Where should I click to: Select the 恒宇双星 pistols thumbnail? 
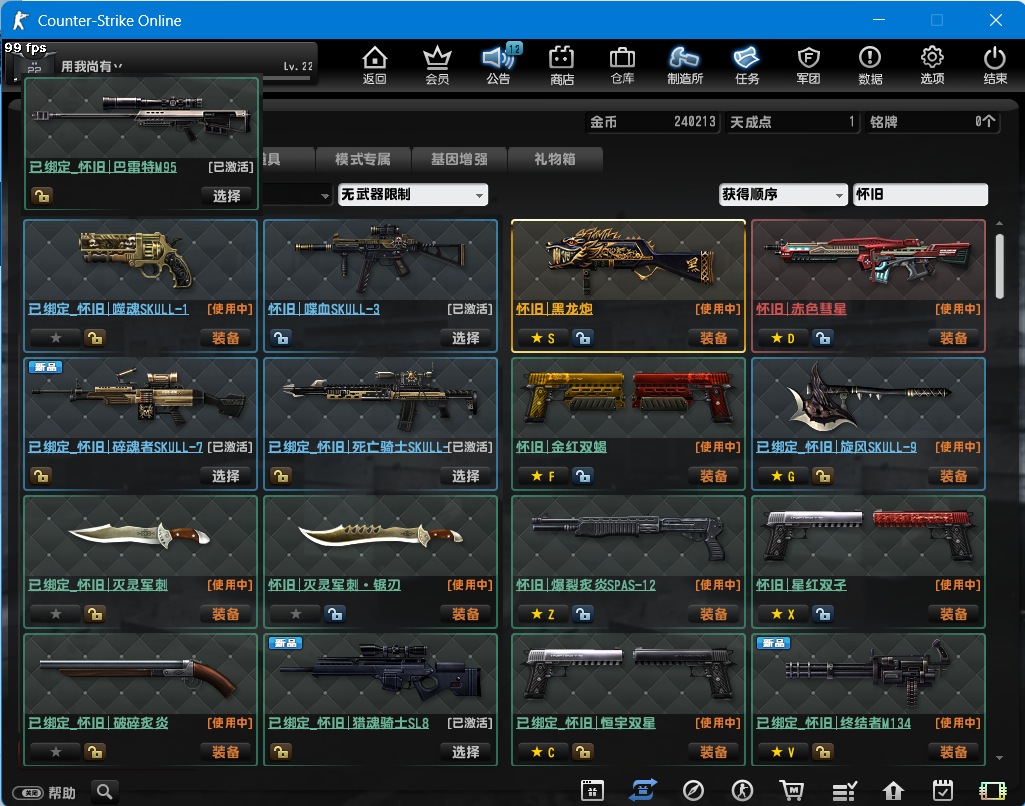click(628, 674)
